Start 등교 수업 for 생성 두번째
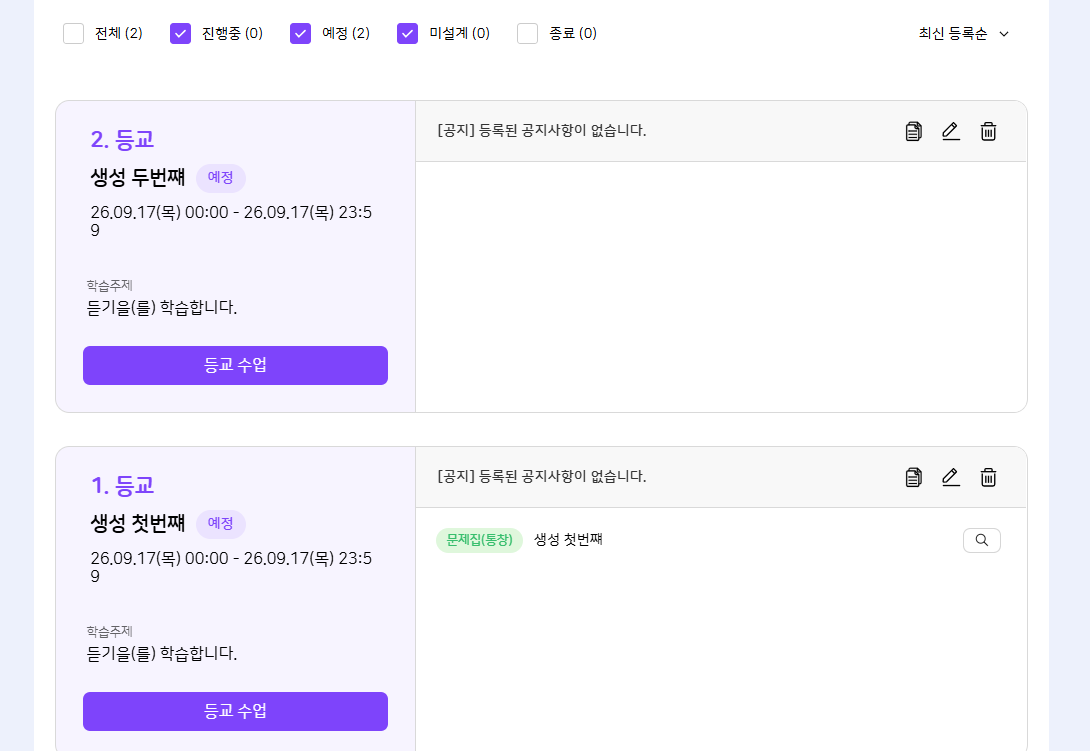The image size is (1090, 751). pyautogui.click(x=236, y=365)
